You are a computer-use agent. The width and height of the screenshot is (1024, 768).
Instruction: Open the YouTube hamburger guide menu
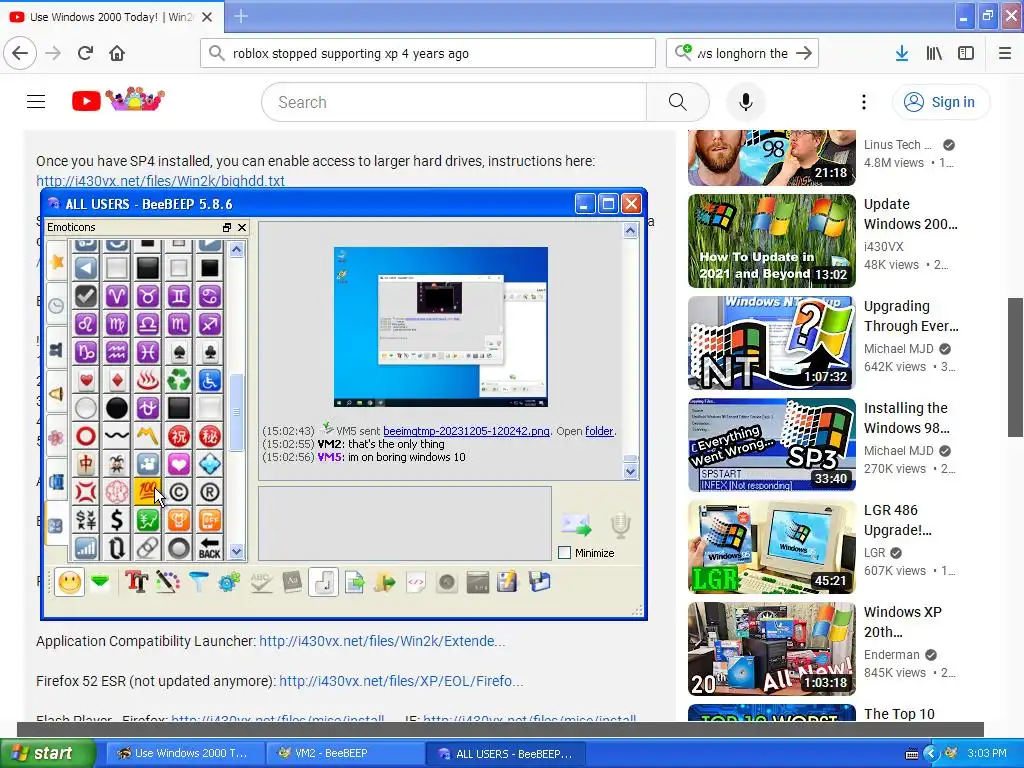(36, 102)
